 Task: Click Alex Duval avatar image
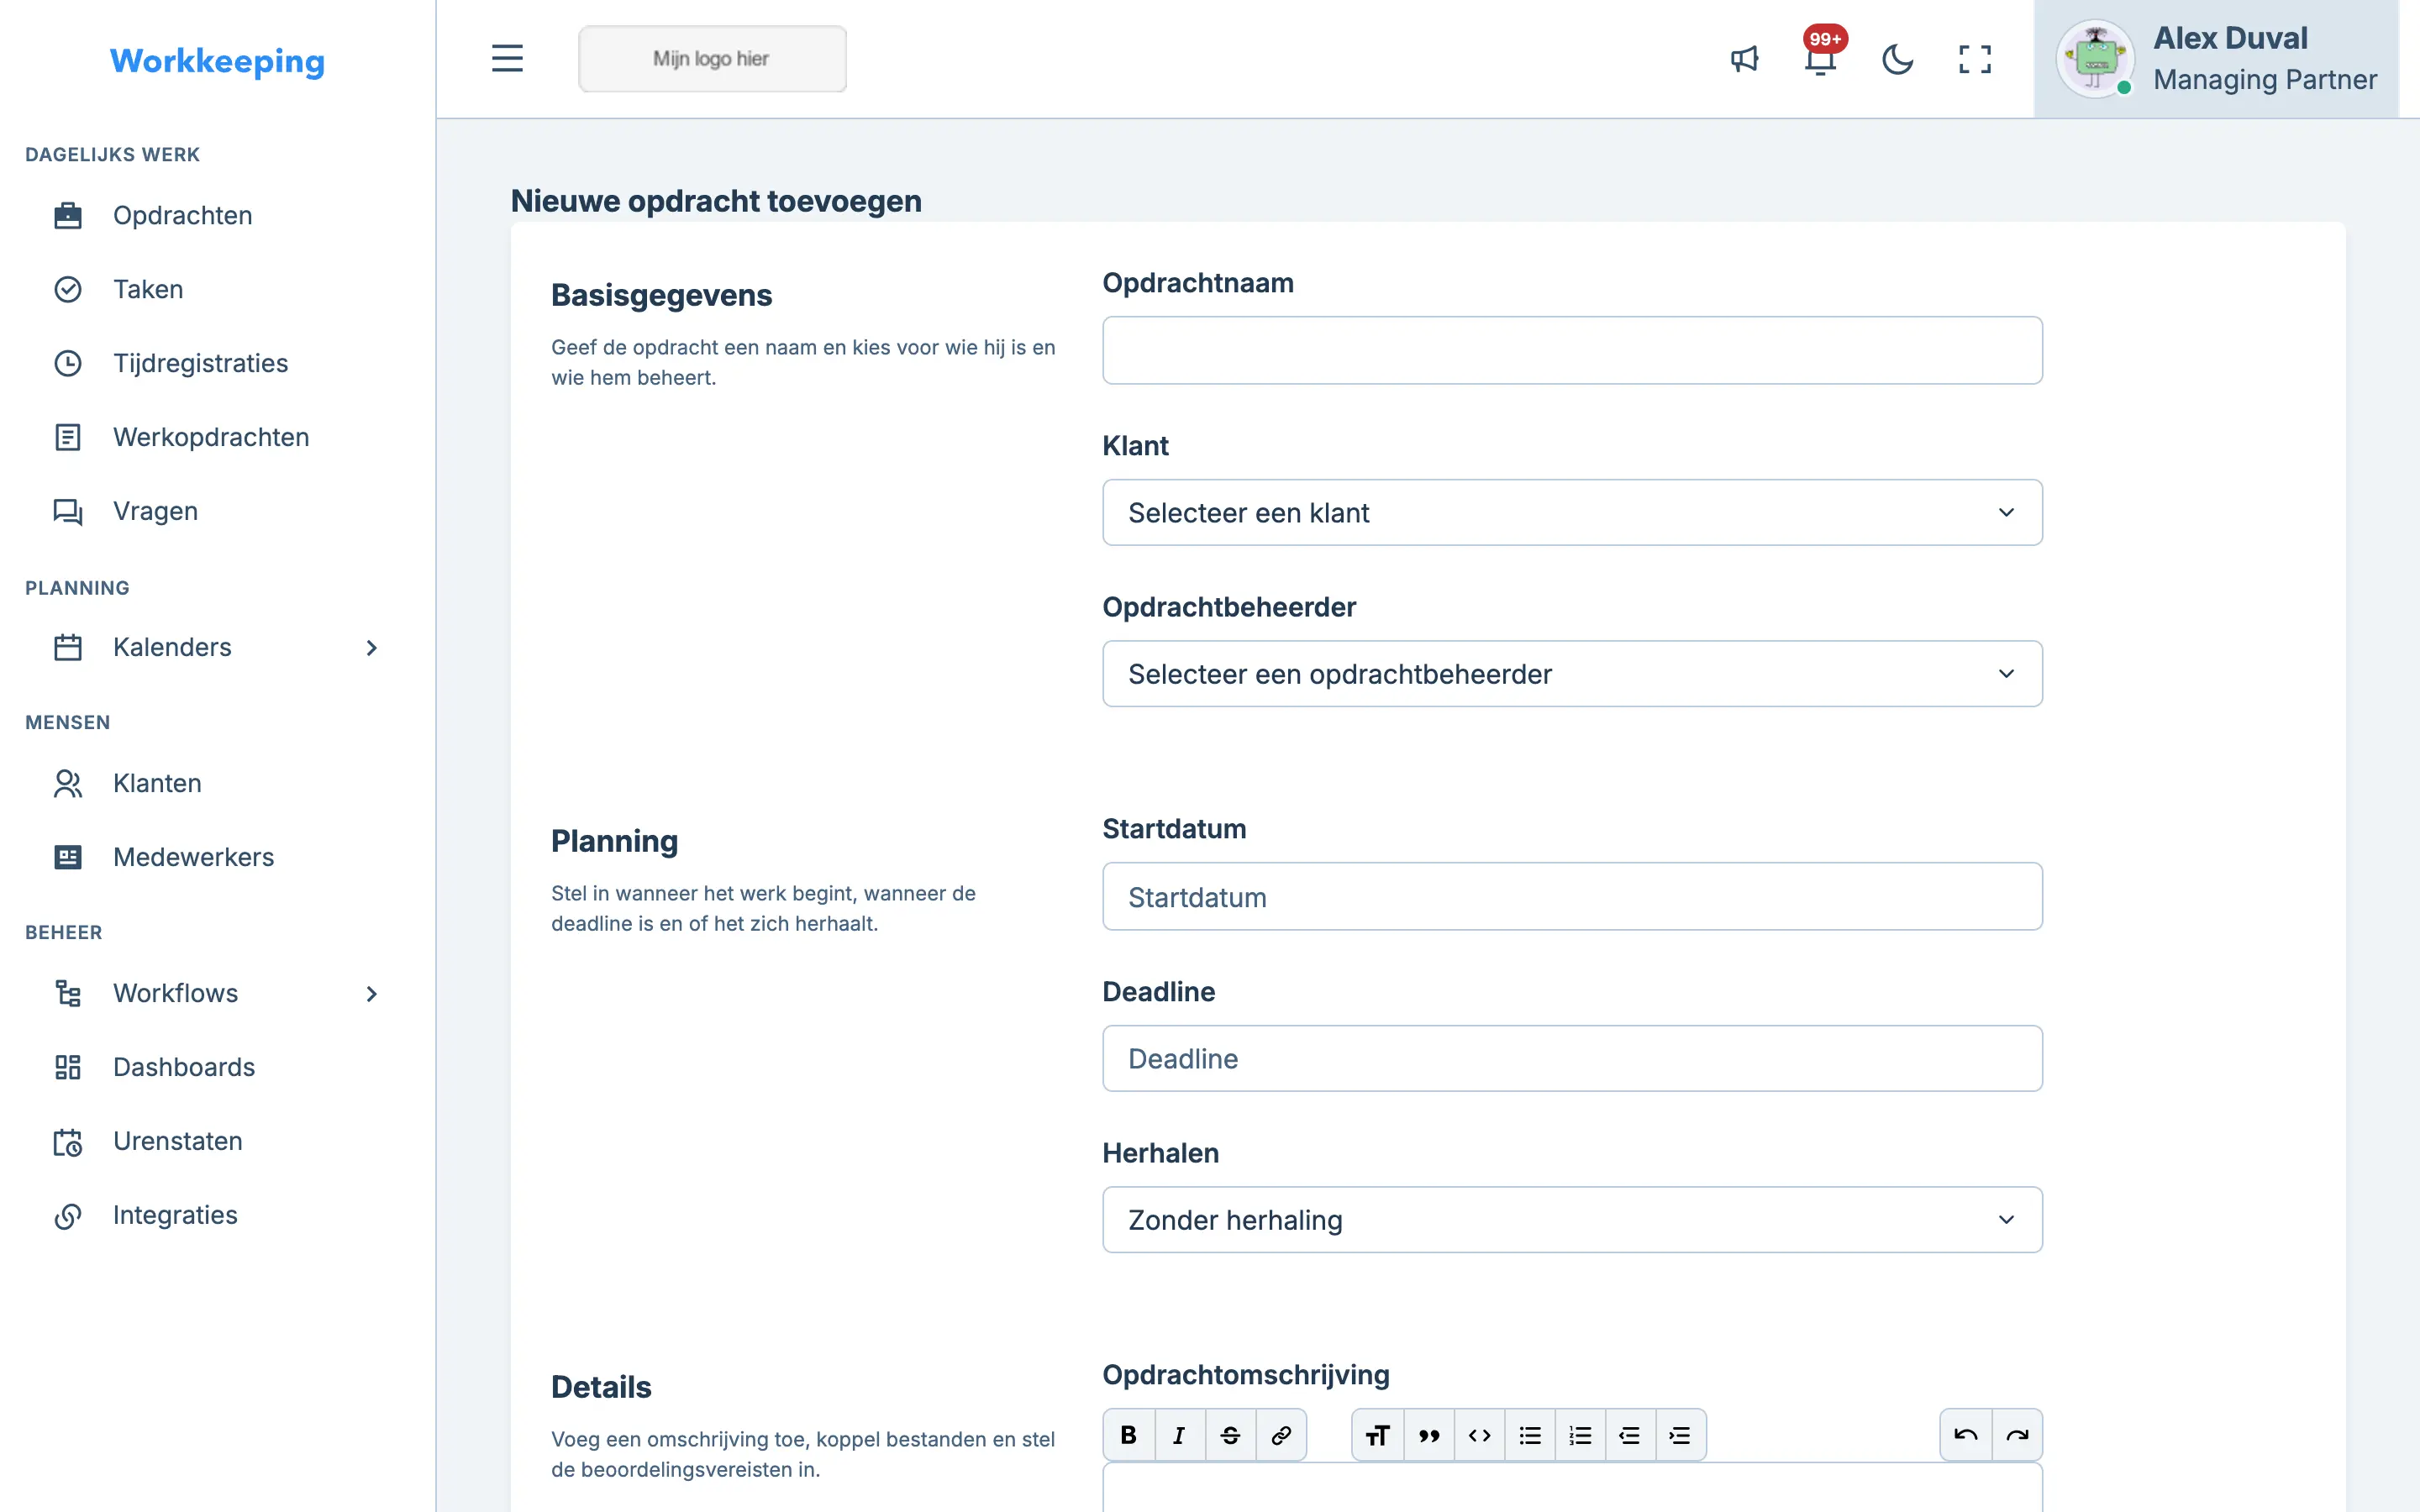coord(2095,59)
